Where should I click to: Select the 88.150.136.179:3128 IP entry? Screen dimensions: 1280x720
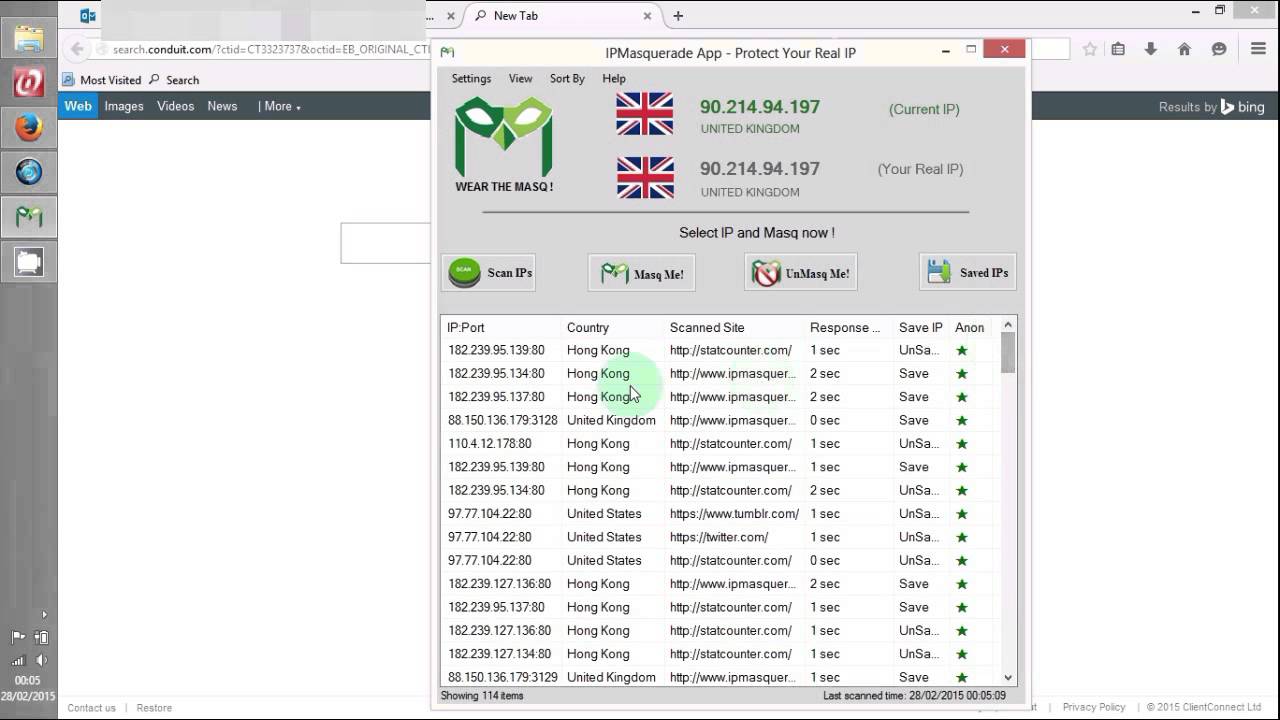tap(503, 420)
